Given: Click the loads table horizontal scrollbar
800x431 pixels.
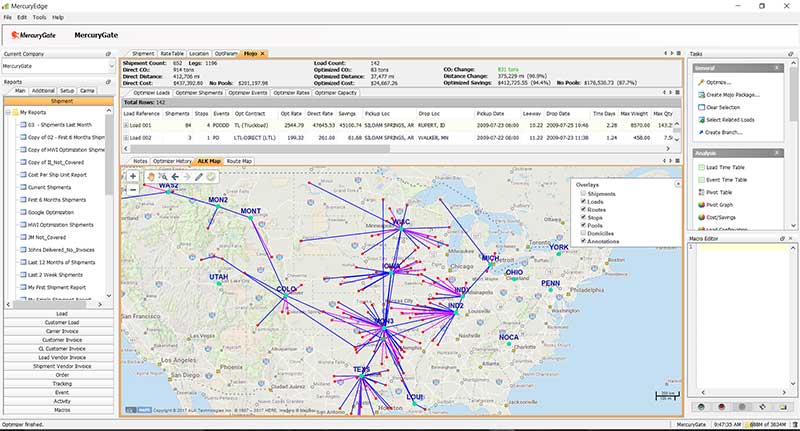Looking at the screenshot, I should click(x=260, y=148).
